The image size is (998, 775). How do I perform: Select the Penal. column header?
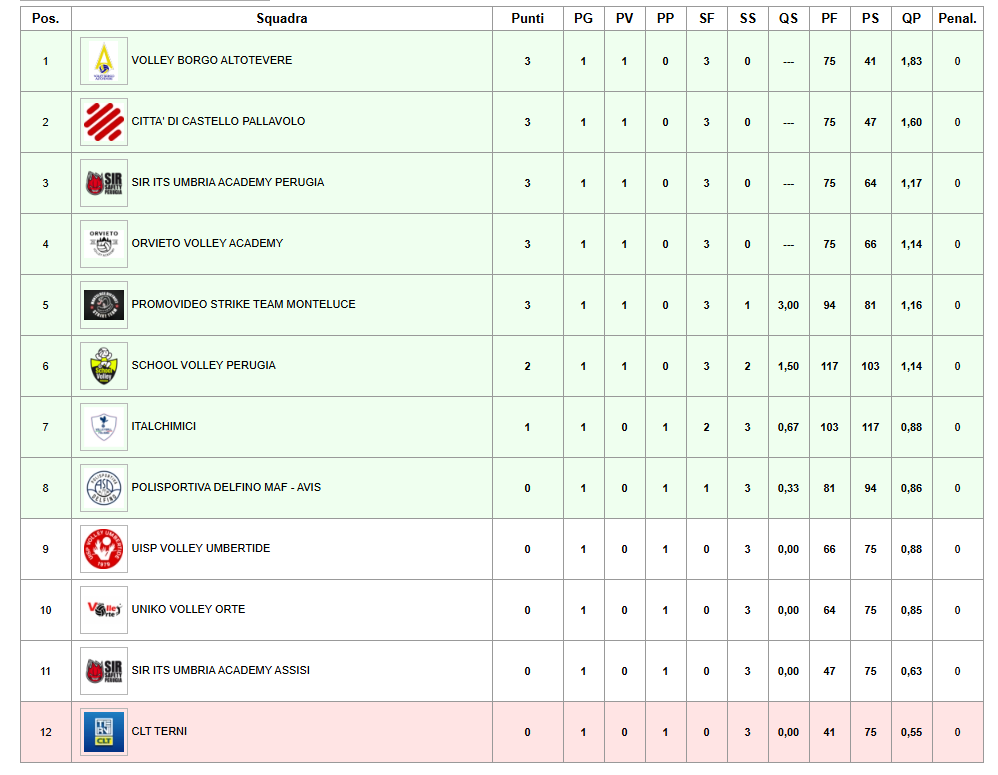[x=957, y=19]
